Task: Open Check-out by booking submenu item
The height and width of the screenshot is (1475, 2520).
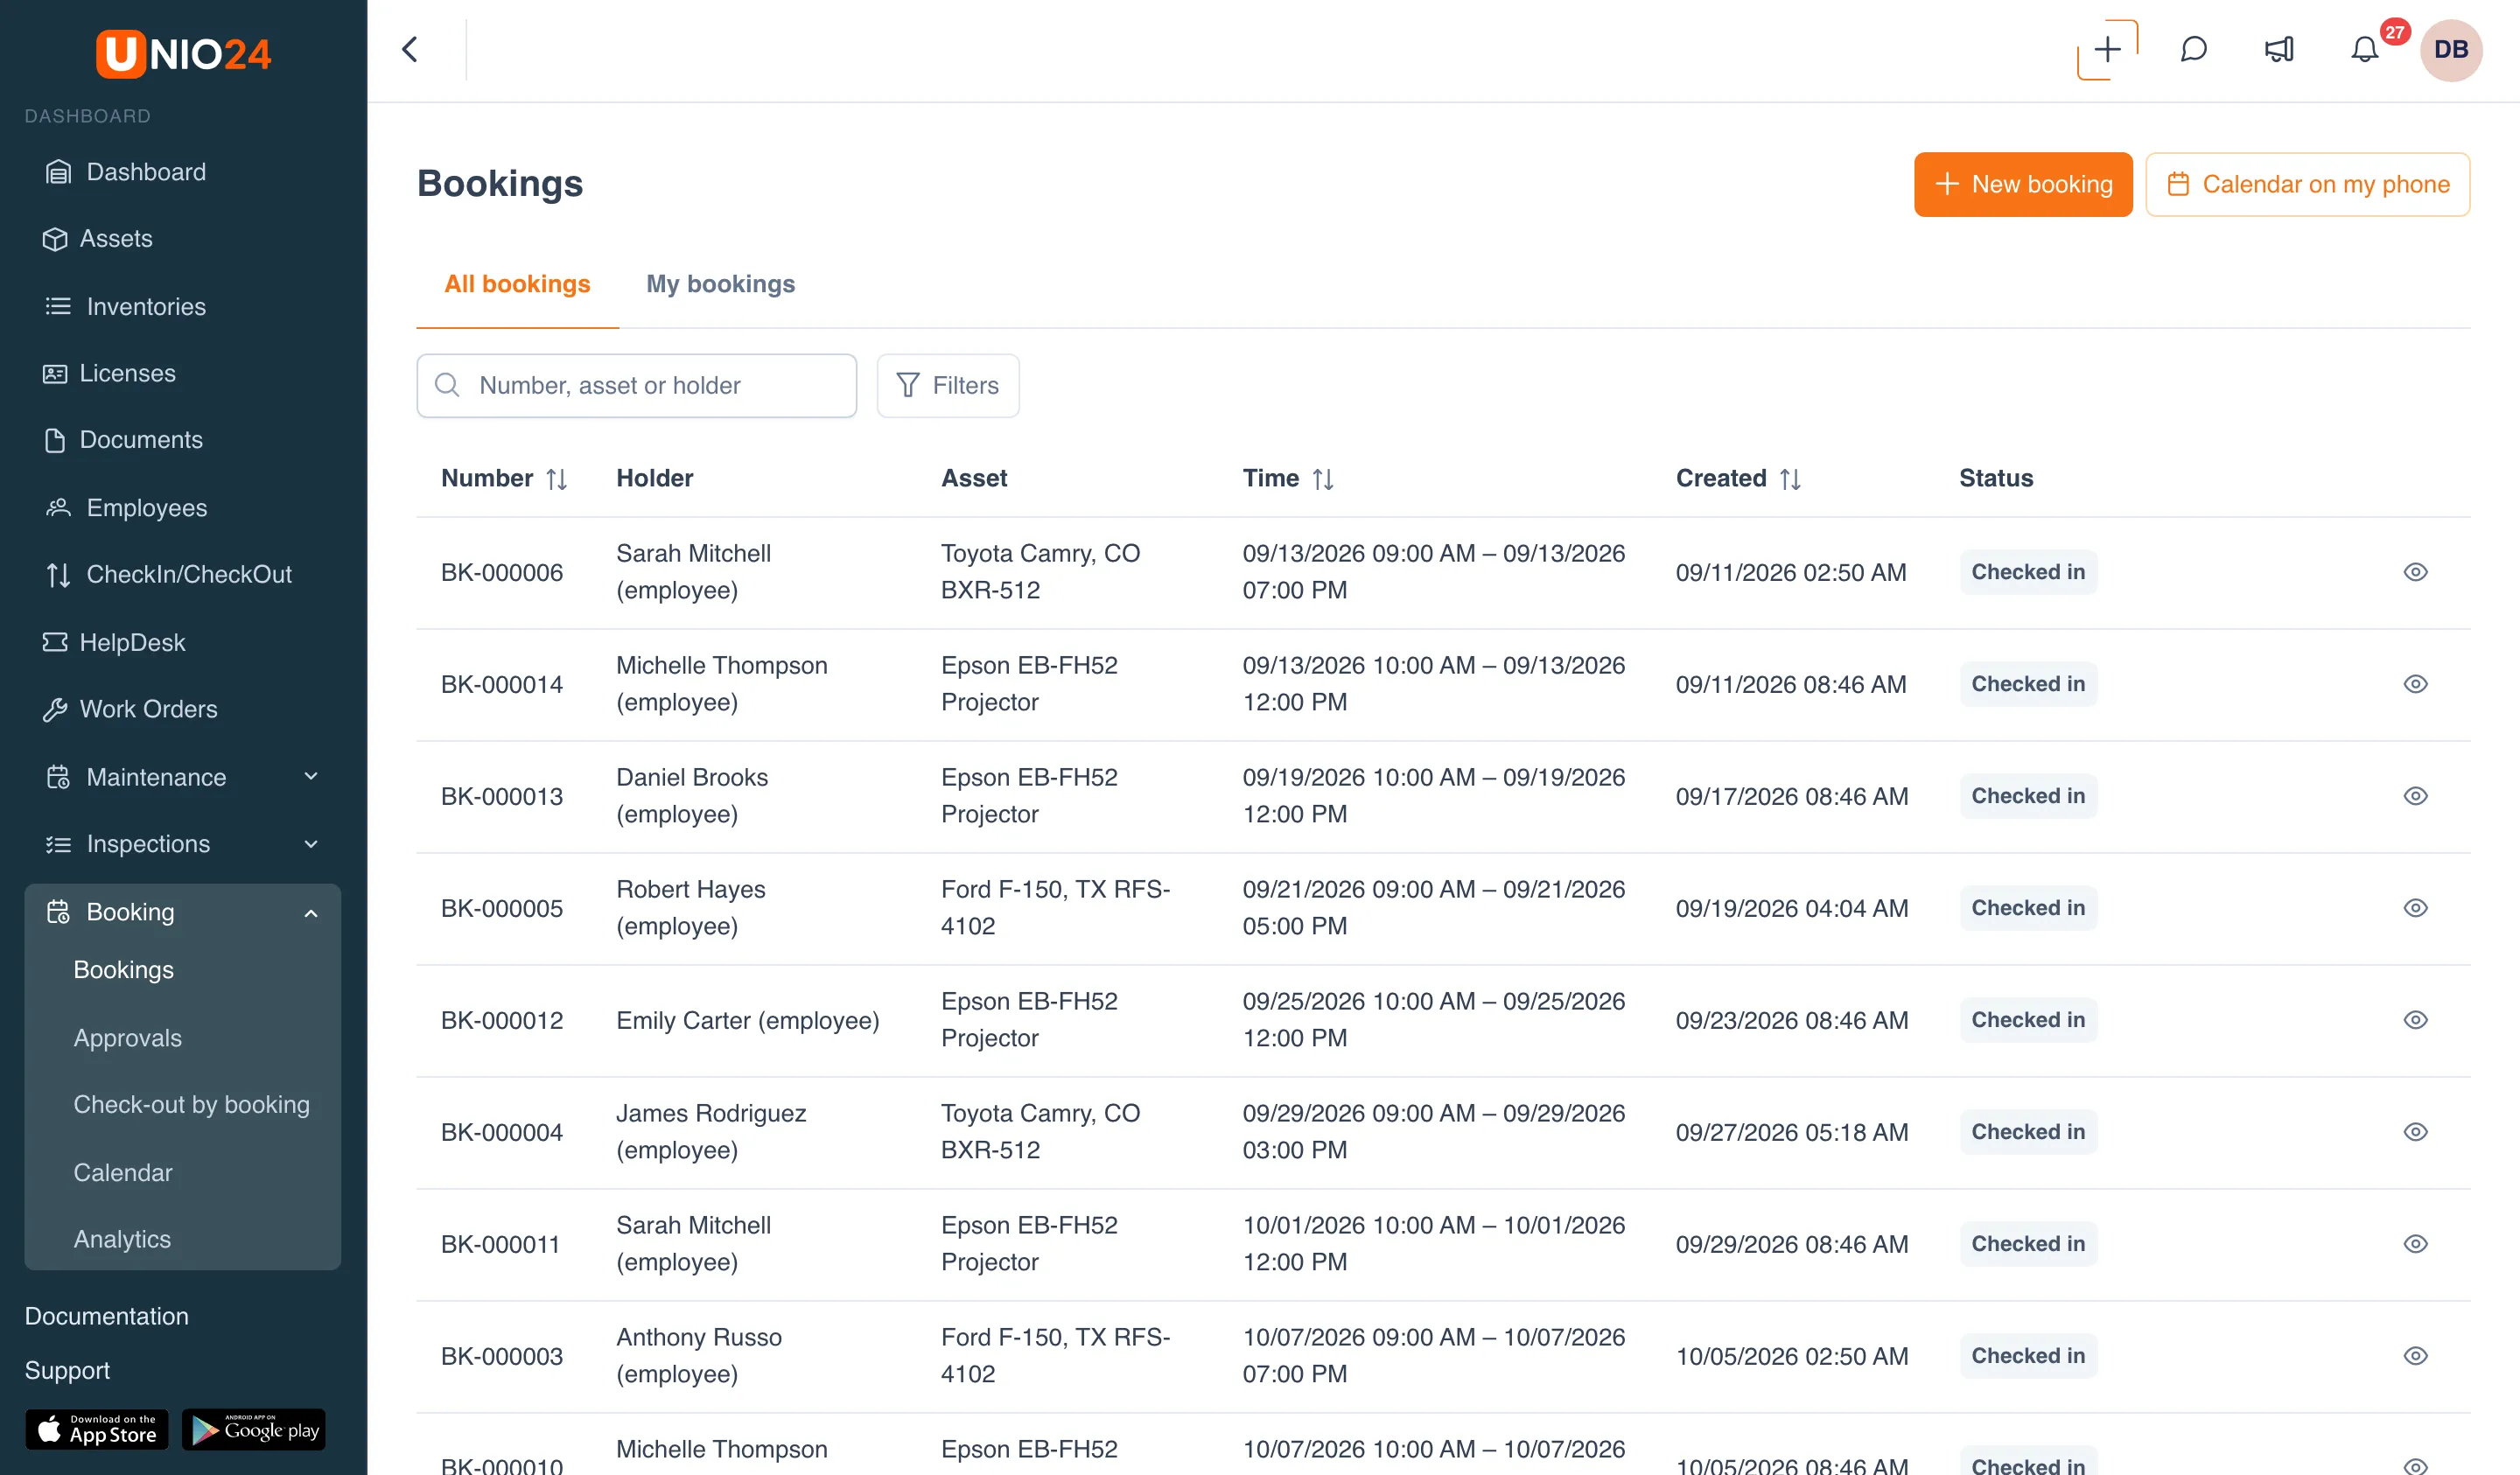Action: click(191, 1105)
